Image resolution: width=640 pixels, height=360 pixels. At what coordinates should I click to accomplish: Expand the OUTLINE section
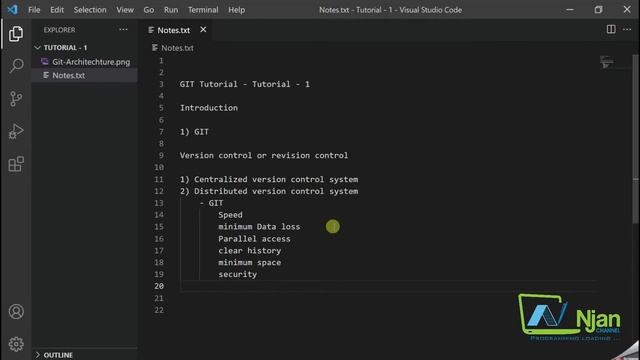37,355
